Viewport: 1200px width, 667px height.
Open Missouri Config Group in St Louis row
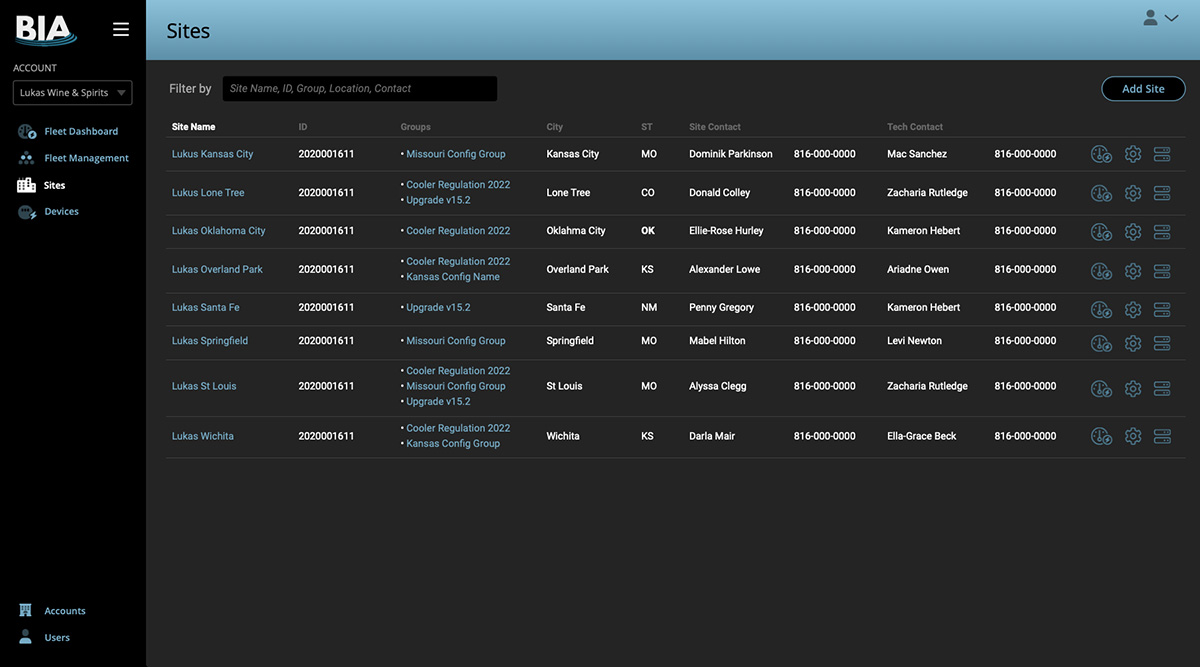coord(456,386)
